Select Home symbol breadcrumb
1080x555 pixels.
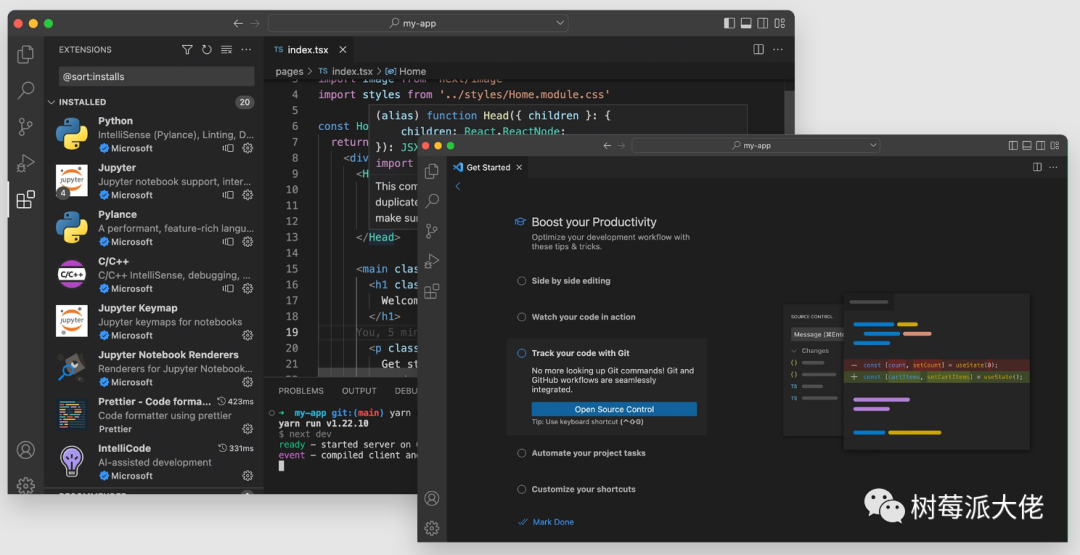click(x=406, y=72)
